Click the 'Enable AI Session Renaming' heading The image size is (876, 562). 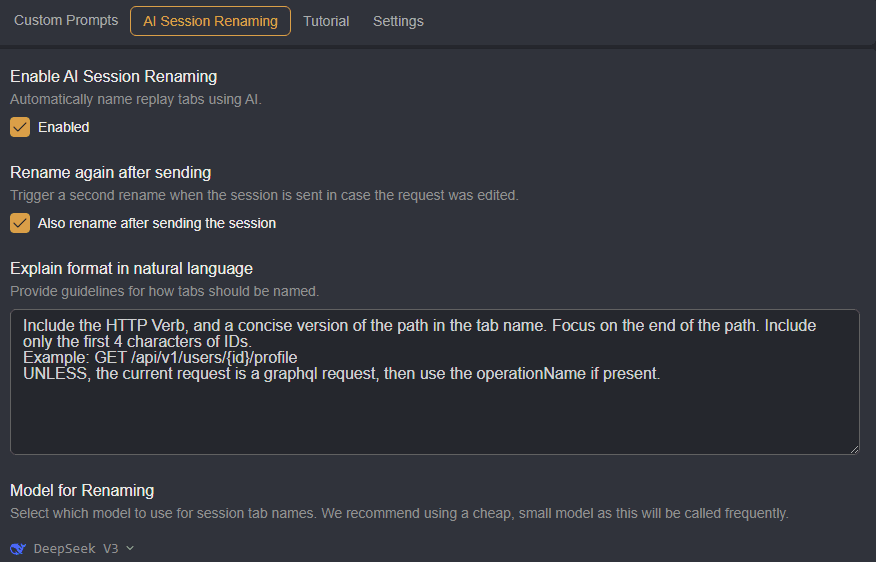[113, 76]
